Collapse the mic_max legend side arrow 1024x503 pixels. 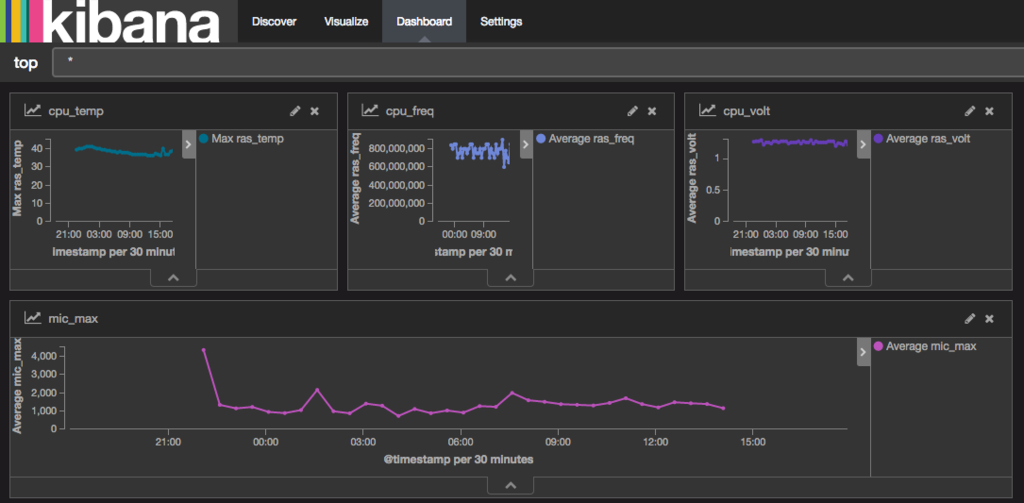[863, 350]
